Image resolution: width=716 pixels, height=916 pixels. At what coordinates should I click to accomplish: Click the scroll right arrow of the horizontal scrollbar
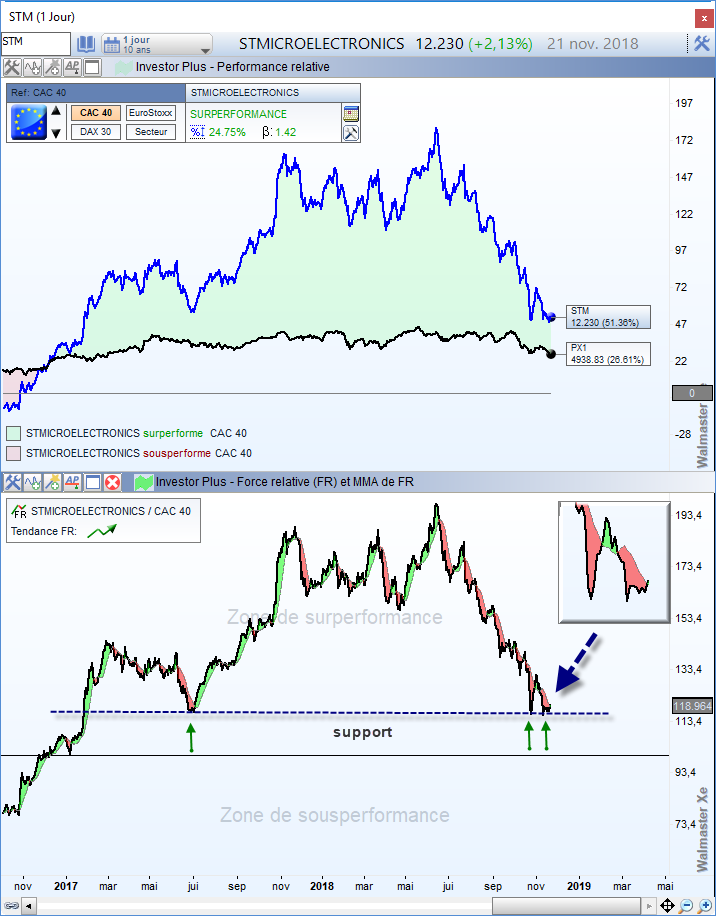click(x=651, y=907)
